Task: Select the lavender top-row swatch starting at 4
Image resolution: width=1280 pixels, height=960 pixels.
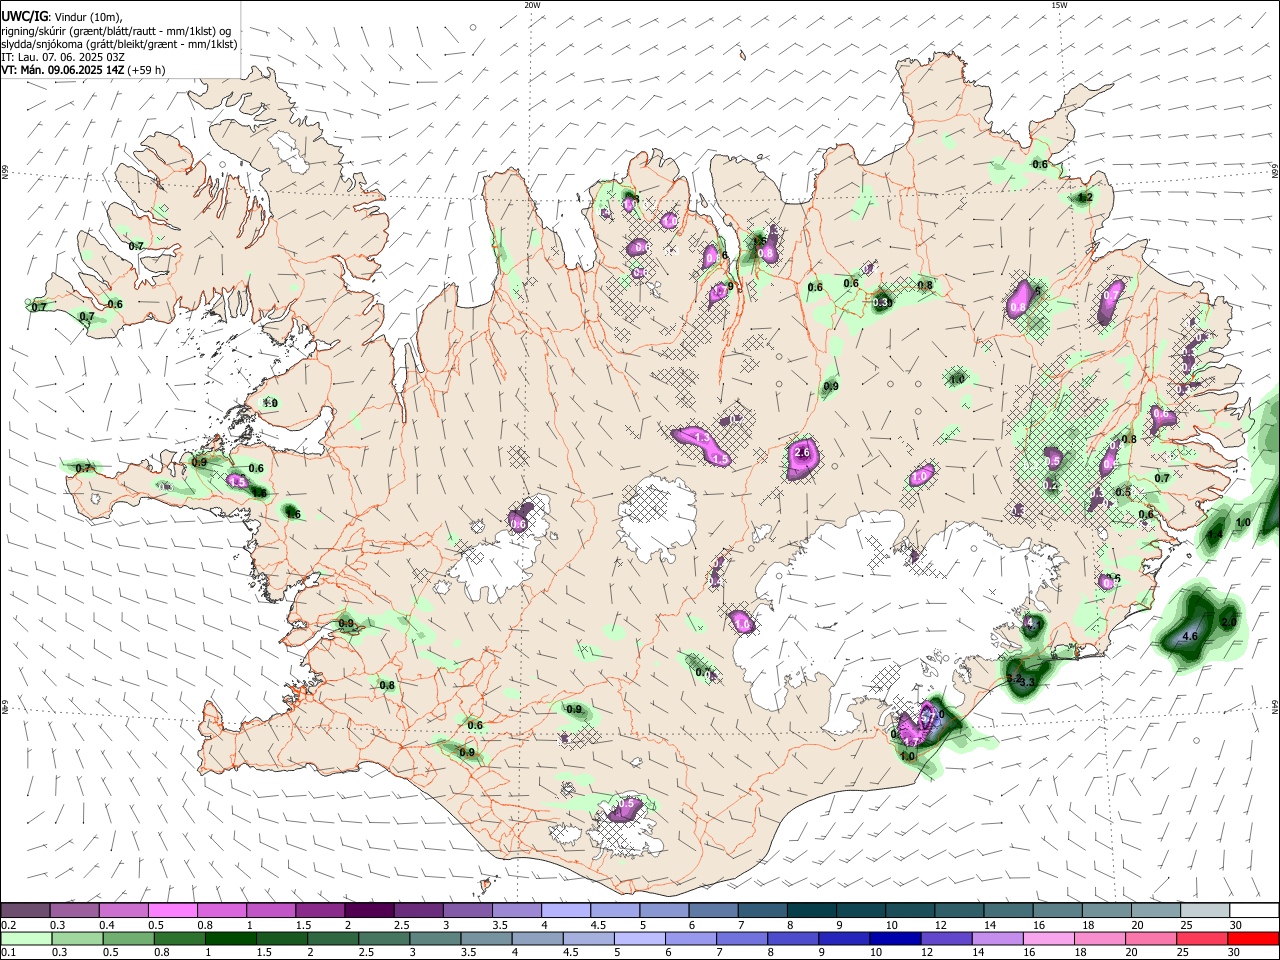Action: (x=565, y=911)
